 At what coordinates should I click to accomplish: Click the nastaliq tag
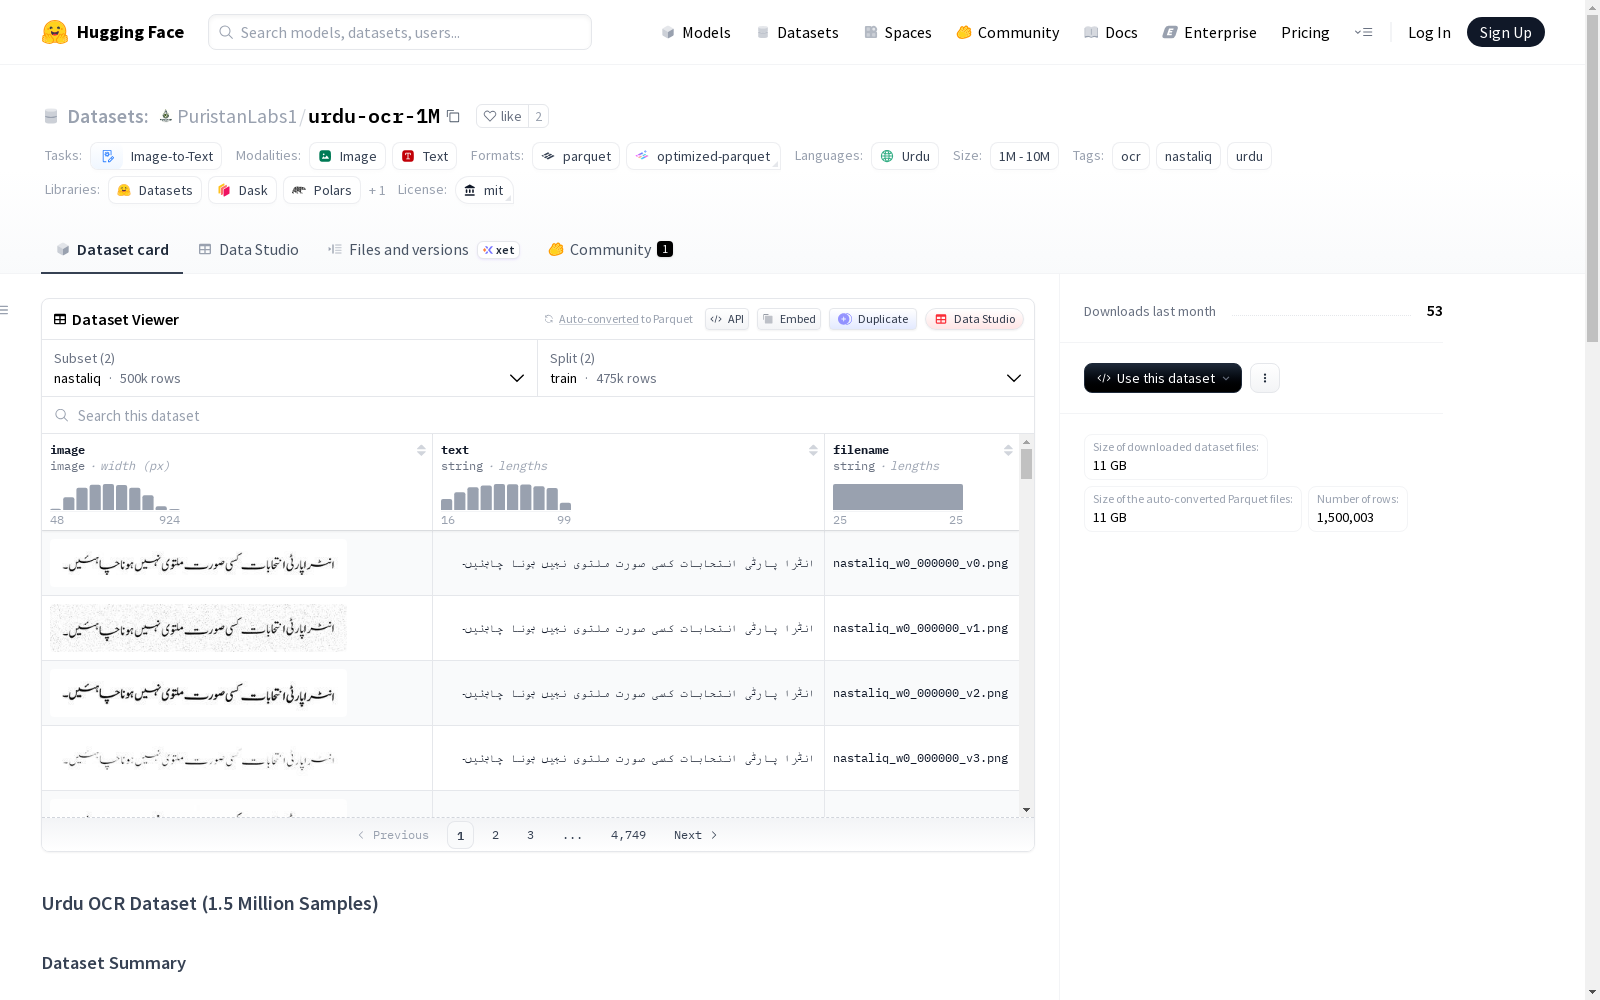point(1188,156)
